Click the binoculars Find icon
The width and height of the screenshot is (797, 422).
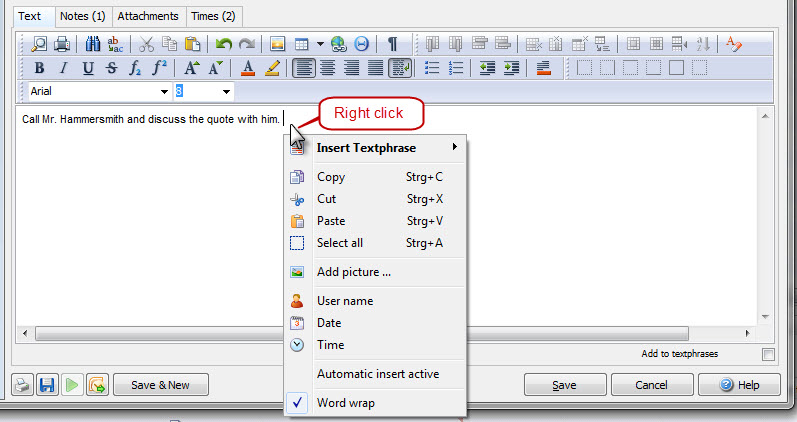coord(92,44)
